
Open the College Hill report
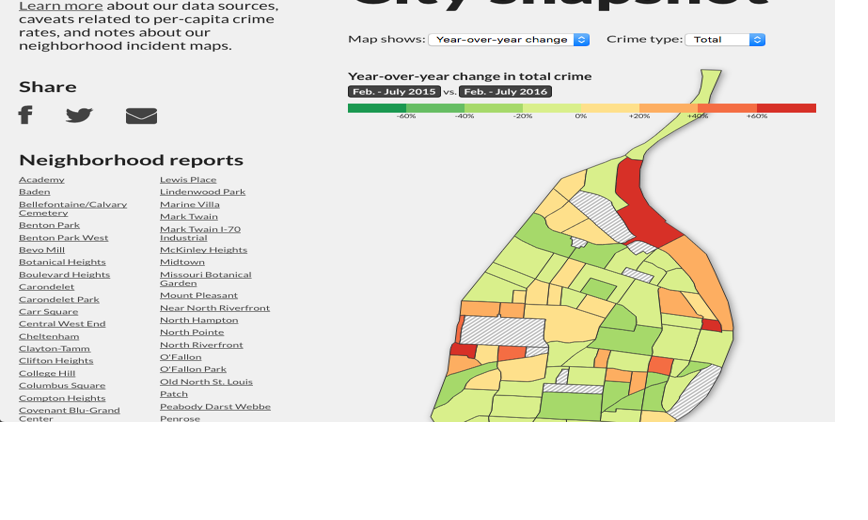point(47,373)
